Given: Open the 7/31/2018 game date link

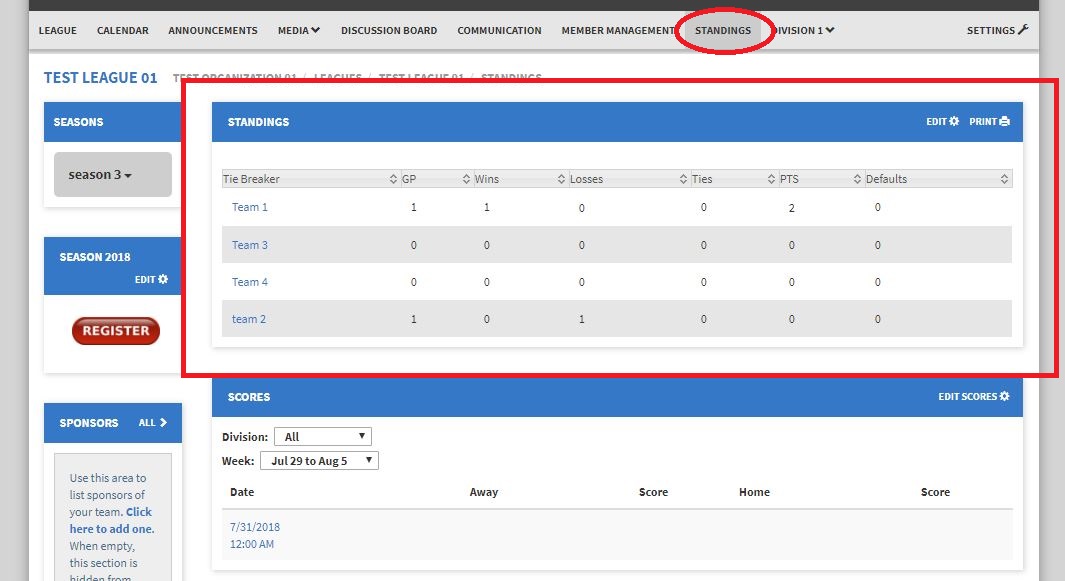Looking at the screenshot, I should tap(254, 527).
